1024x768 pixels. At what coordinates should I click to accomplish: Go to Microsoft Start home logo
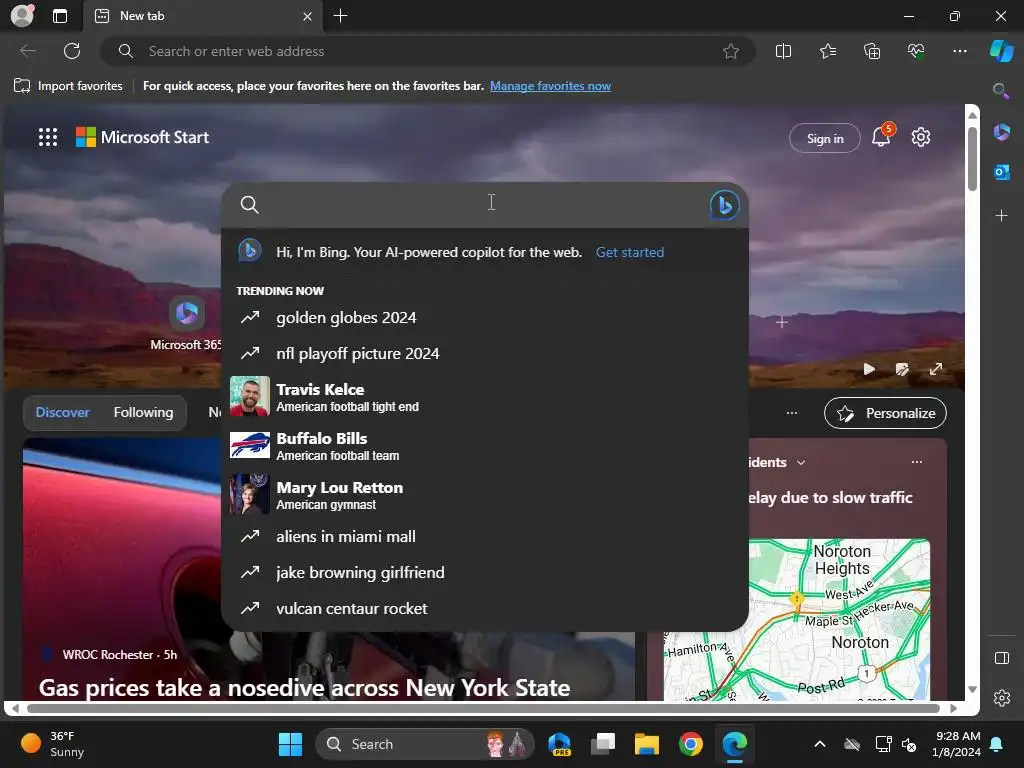pyautogui.click(x=142, y=137)
